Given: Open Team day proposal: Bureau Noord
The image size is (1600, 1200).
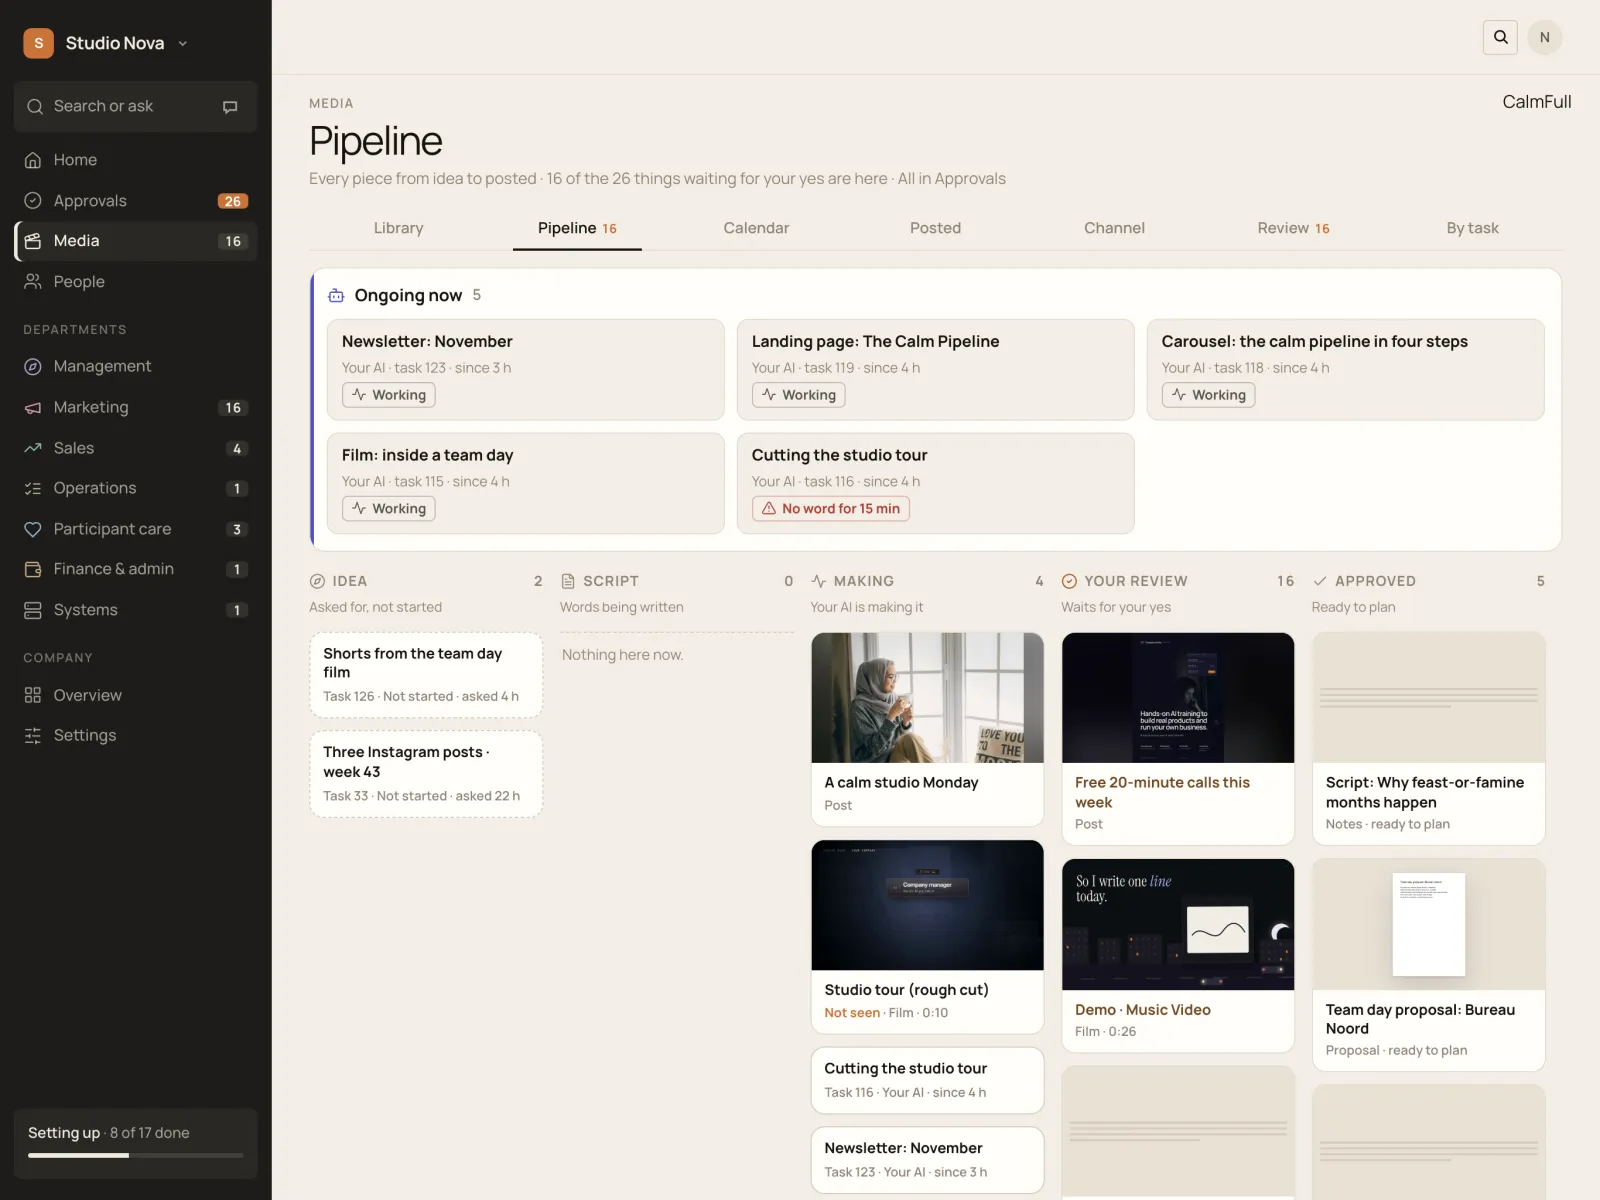Looking at the screenshot, I should pyautogui.click(x=1428, y=965).
